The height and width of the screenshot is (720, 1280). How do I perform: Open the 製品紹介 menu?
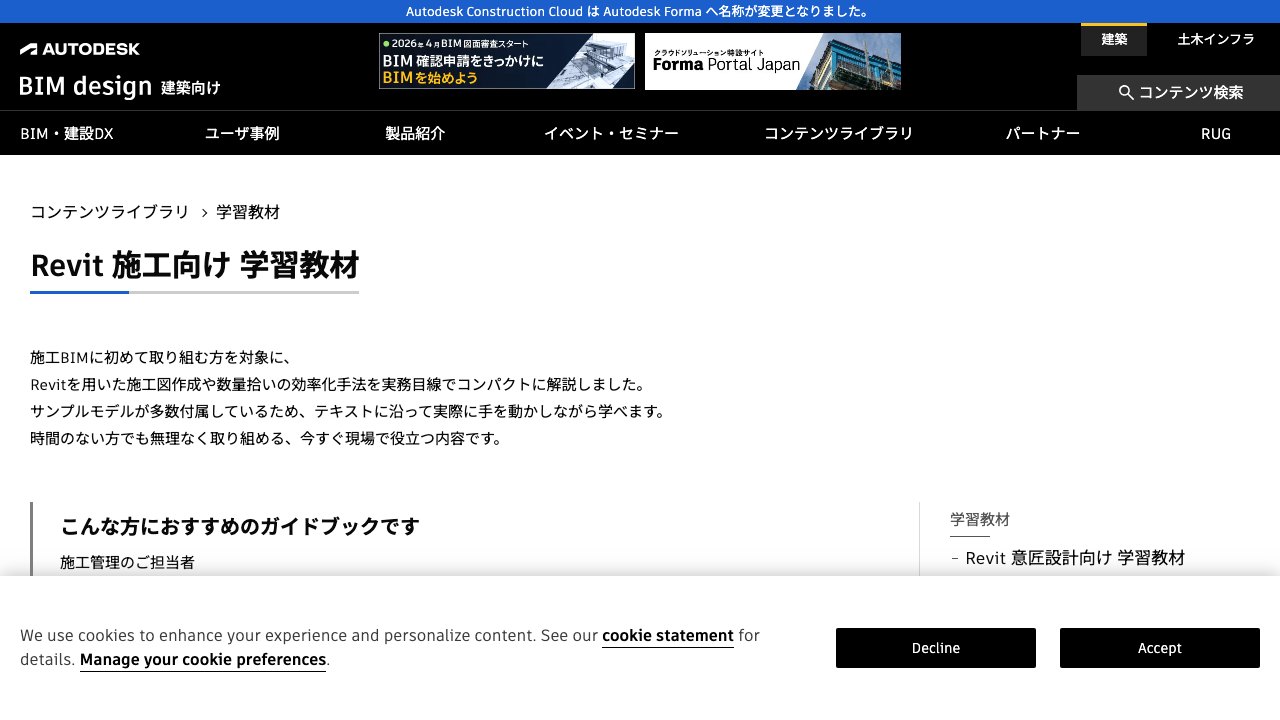point(415,133)
